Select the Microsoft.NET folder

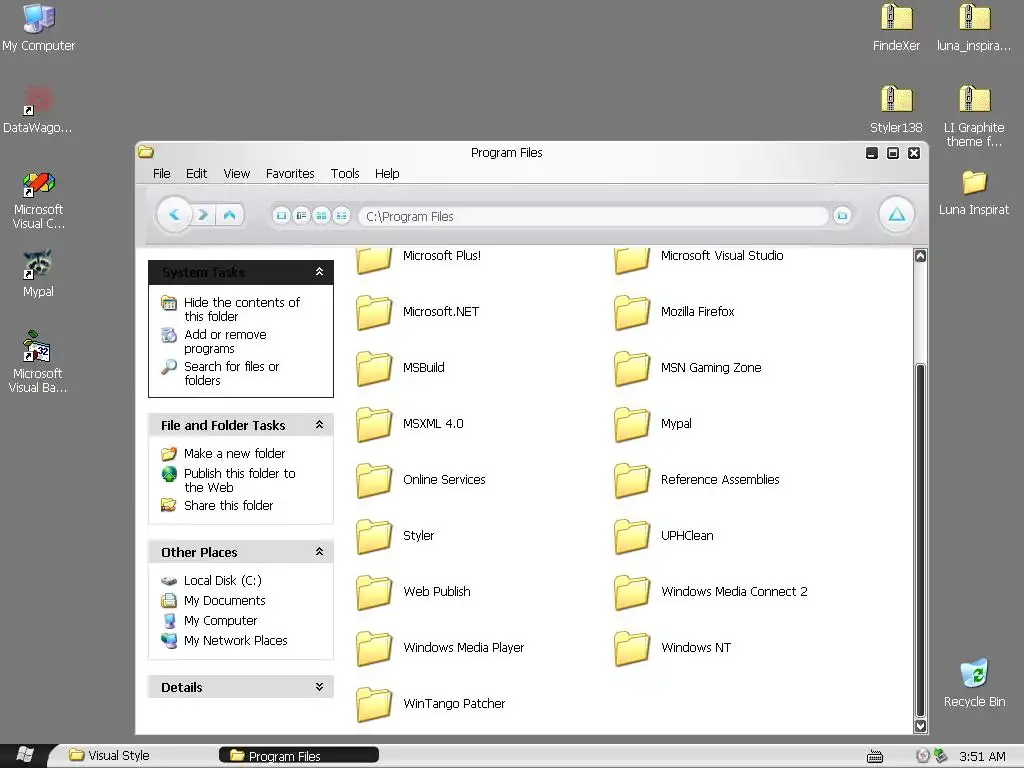418,312
